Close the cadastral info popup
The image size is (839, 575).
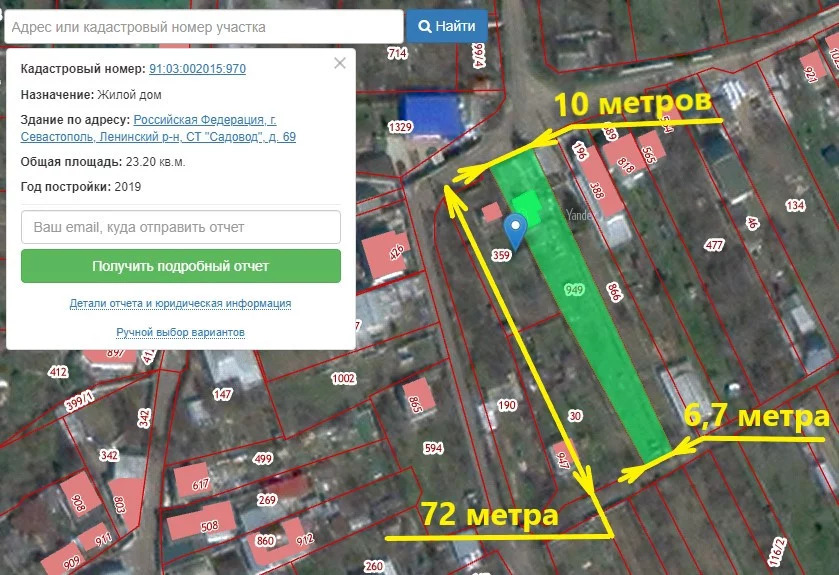coord(340,63)
